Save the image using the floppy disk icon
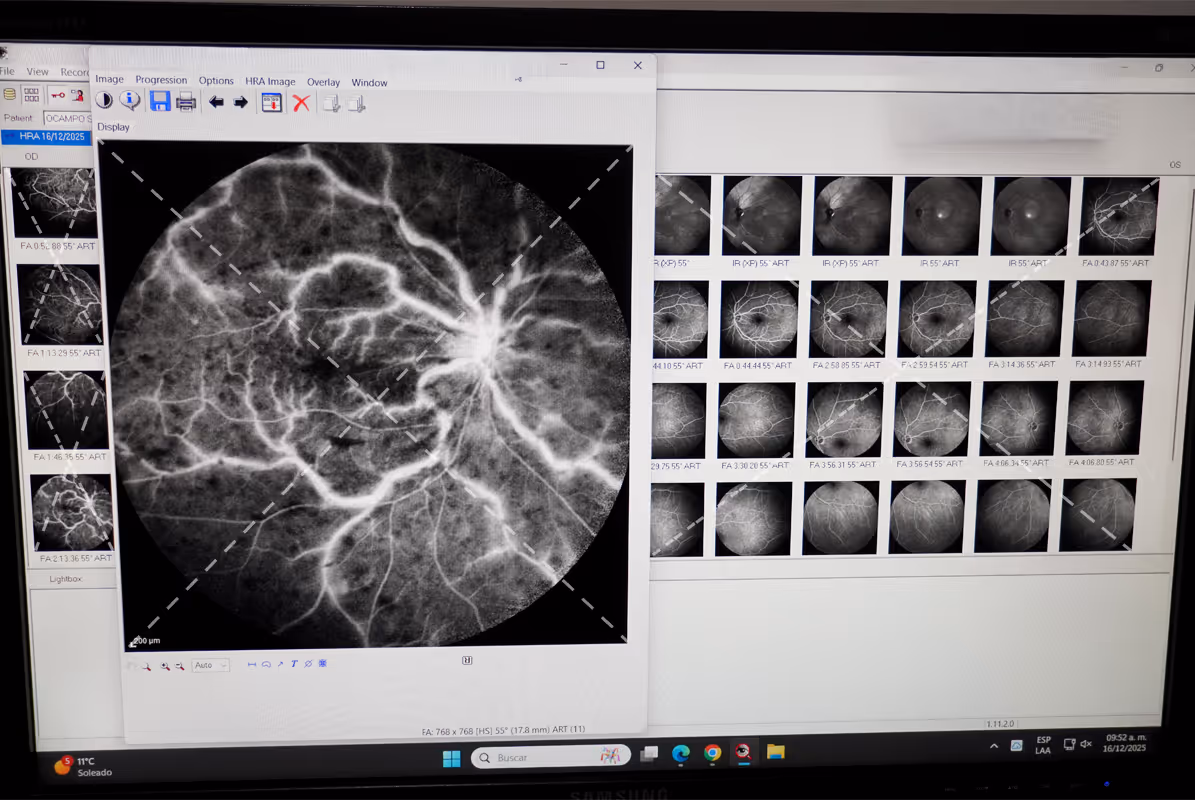Image resolution: width=1195 pixels, height=800 pixels. [x=160, y=101]
